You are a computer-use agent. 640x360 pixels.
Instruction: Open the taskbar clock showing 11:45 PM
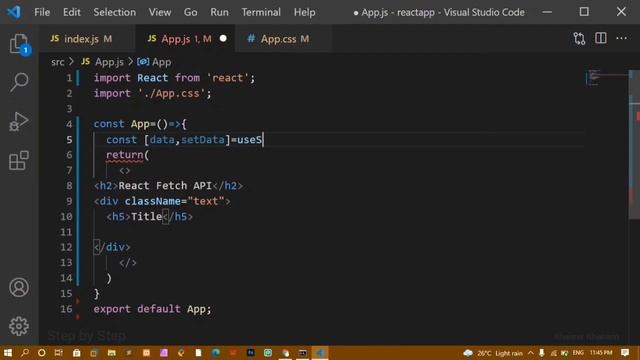pyautogui.click(x=601, y=353)
